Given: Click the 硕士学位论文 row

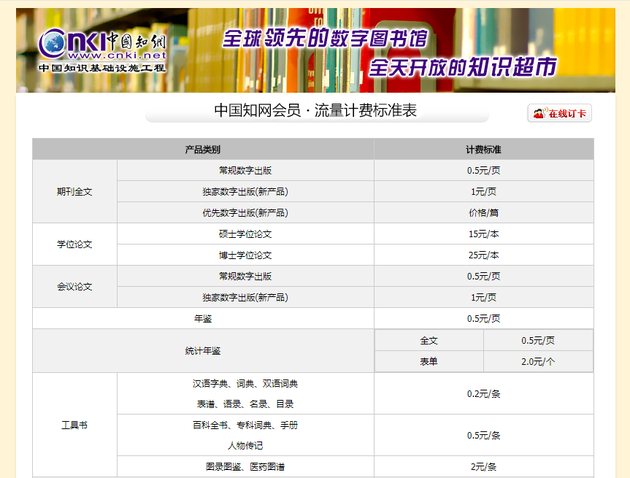Looking at the screenshot, I should 245,234.
